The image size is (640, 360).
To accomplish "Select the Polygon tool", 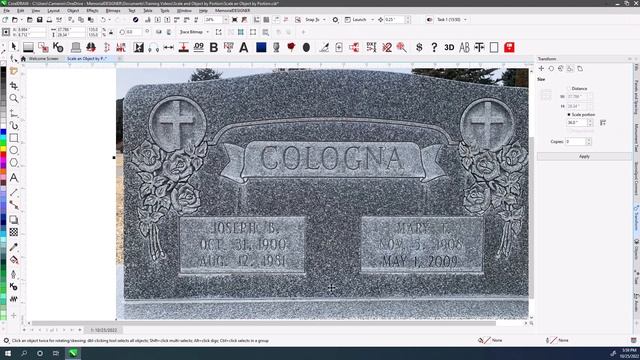I will pos(14,162).
